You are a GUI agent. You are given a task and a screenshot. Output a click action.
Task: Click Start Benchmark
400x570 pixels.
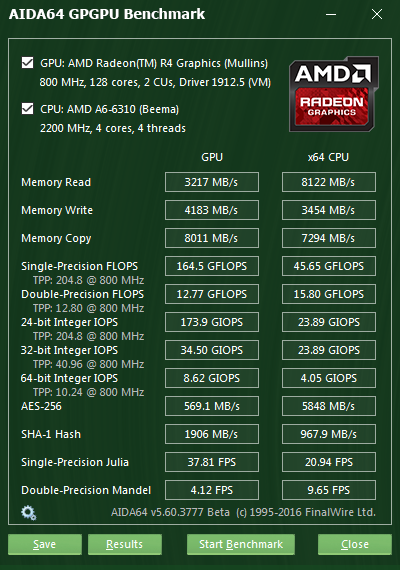[x=241, y=544]
